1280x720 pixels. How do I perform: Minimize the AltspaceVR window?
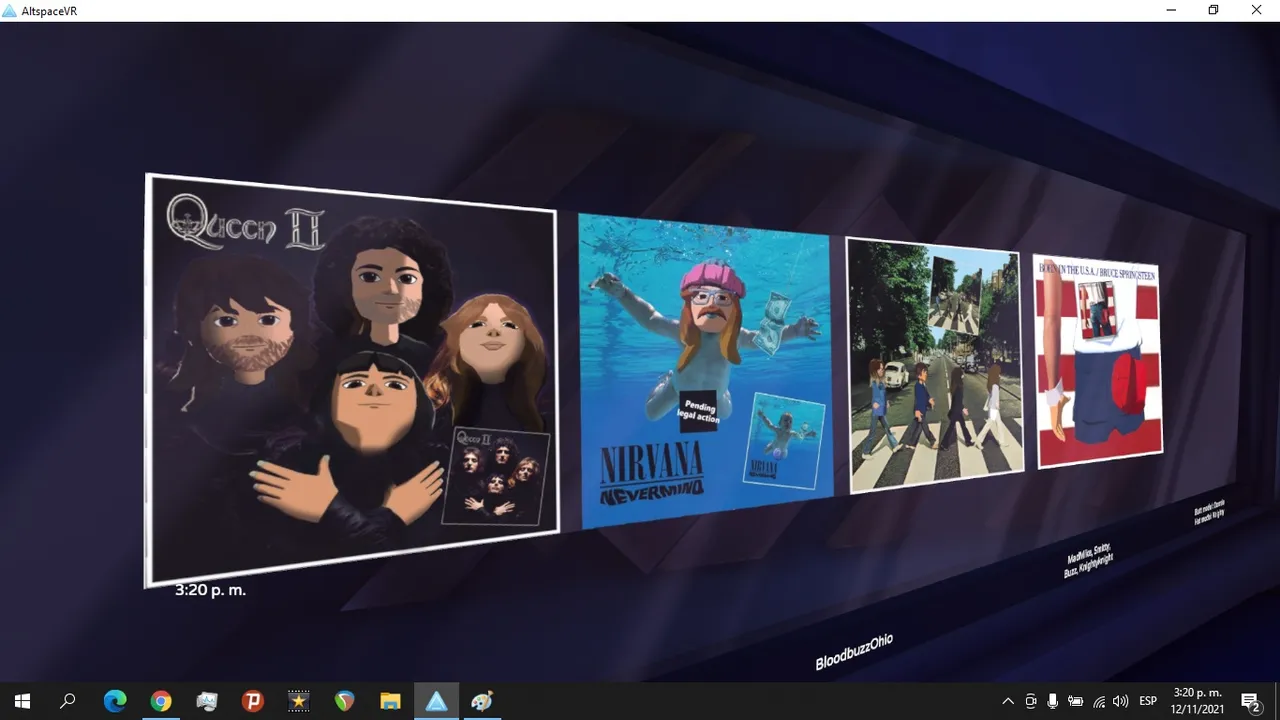(x=1171, y=10)
